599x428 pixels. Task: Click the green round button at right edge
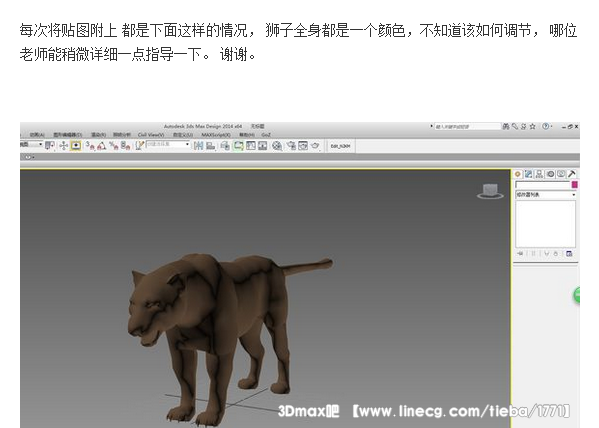tap(576, 295)
